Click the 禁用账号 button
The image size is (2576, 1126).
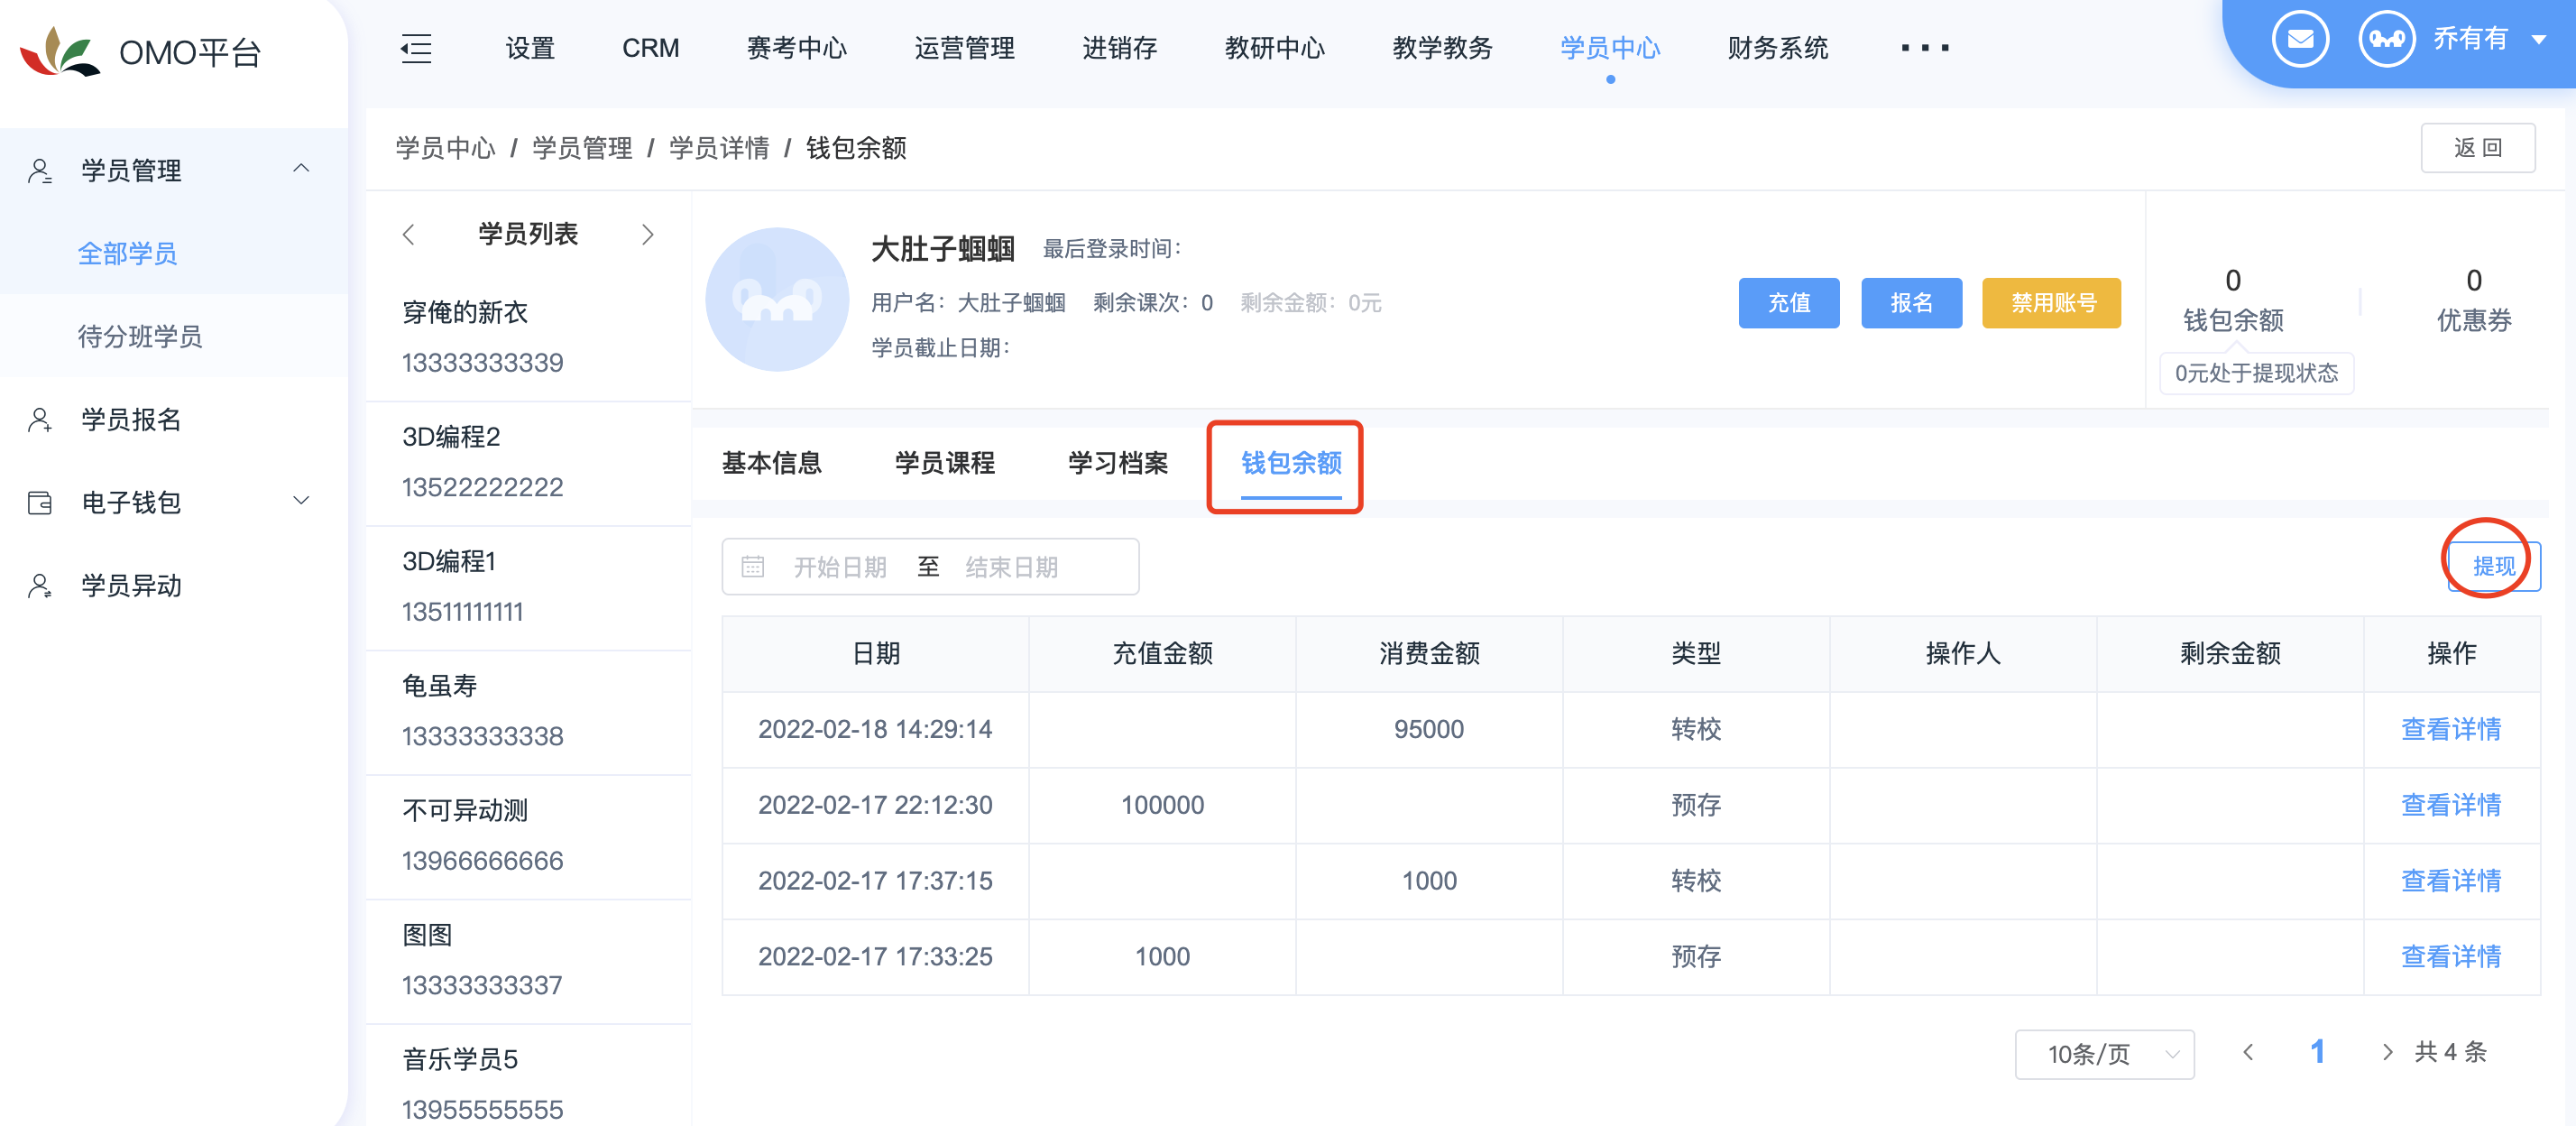click(x=2052, y=303)
